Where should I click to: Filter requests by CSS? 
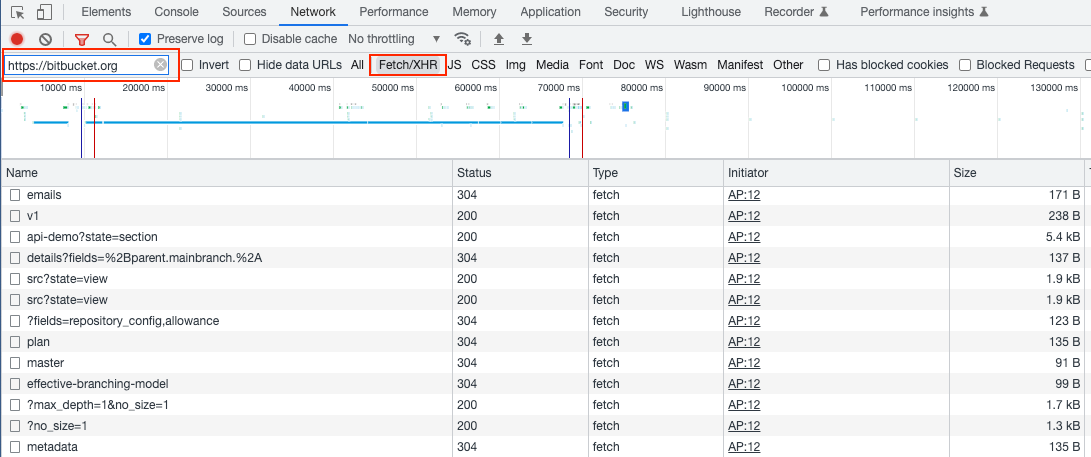[x=484, y=65]
